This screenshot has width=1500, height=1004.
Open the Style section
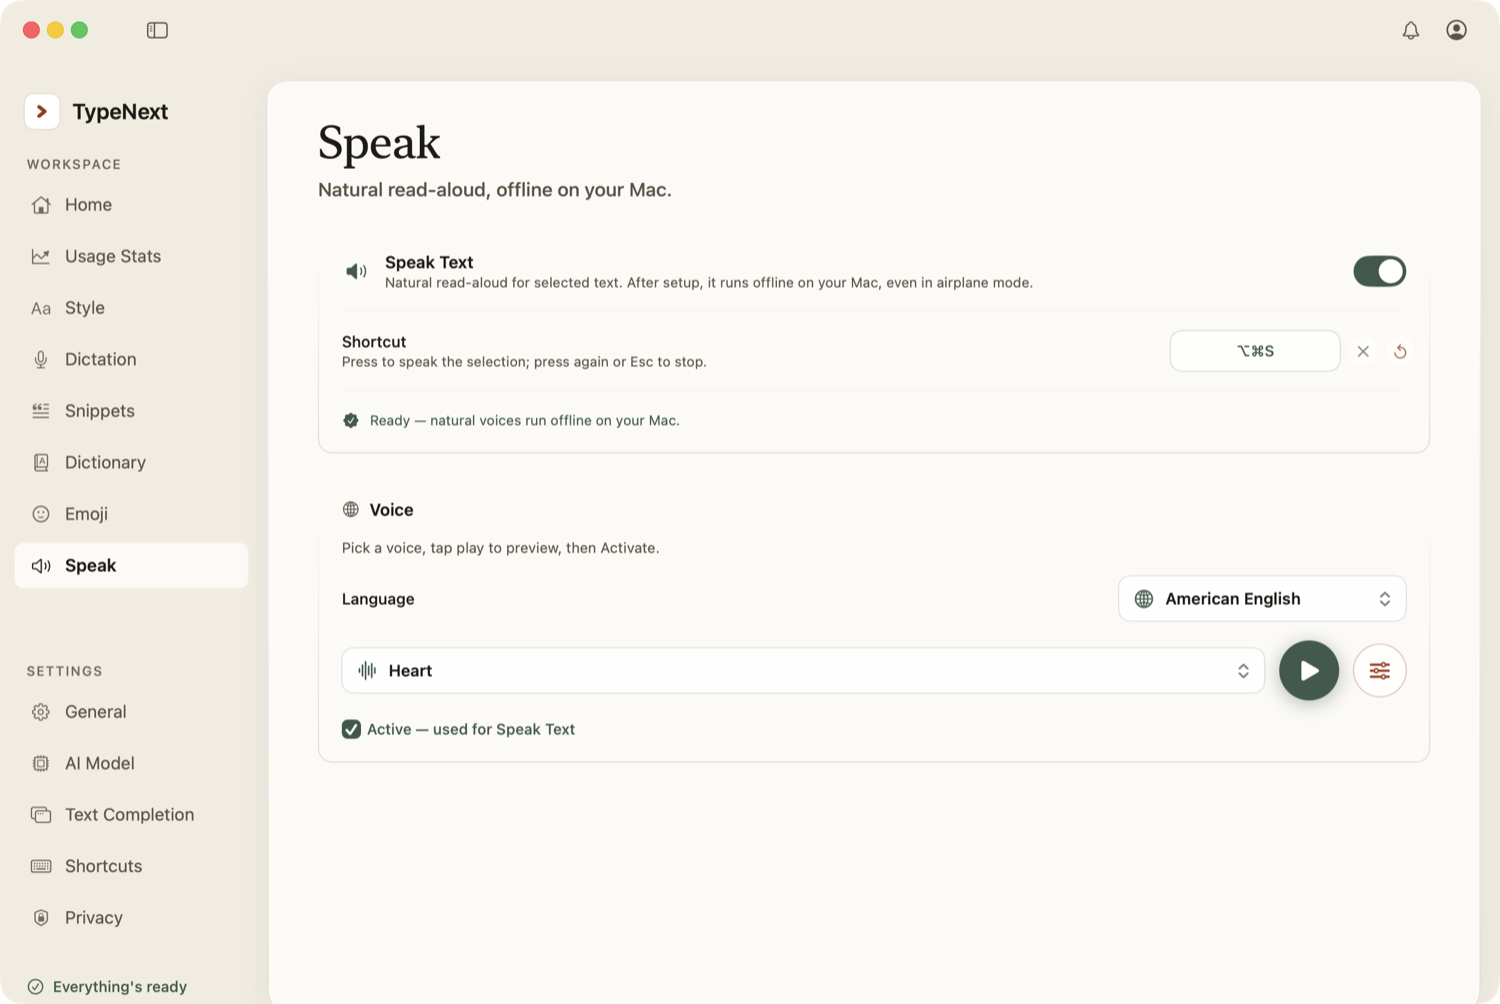[x=131, y=308]
